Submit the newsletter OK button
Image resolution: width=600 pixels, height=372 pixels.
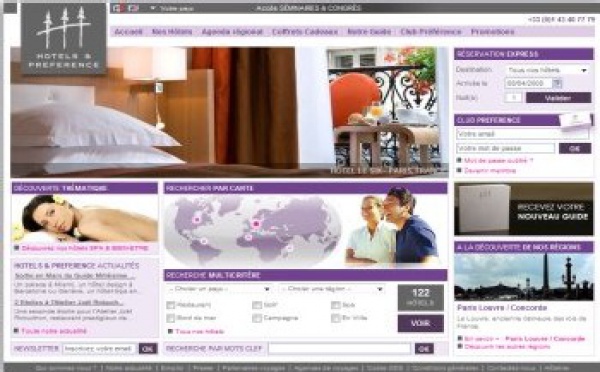tap(148, 349)
